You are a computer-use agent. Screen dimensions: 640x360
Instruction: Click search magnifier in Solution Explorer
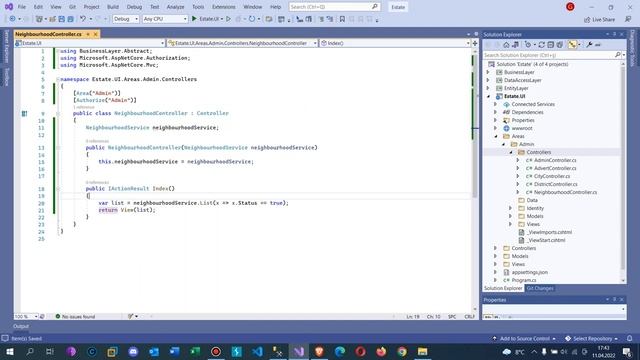click(618, 55)
